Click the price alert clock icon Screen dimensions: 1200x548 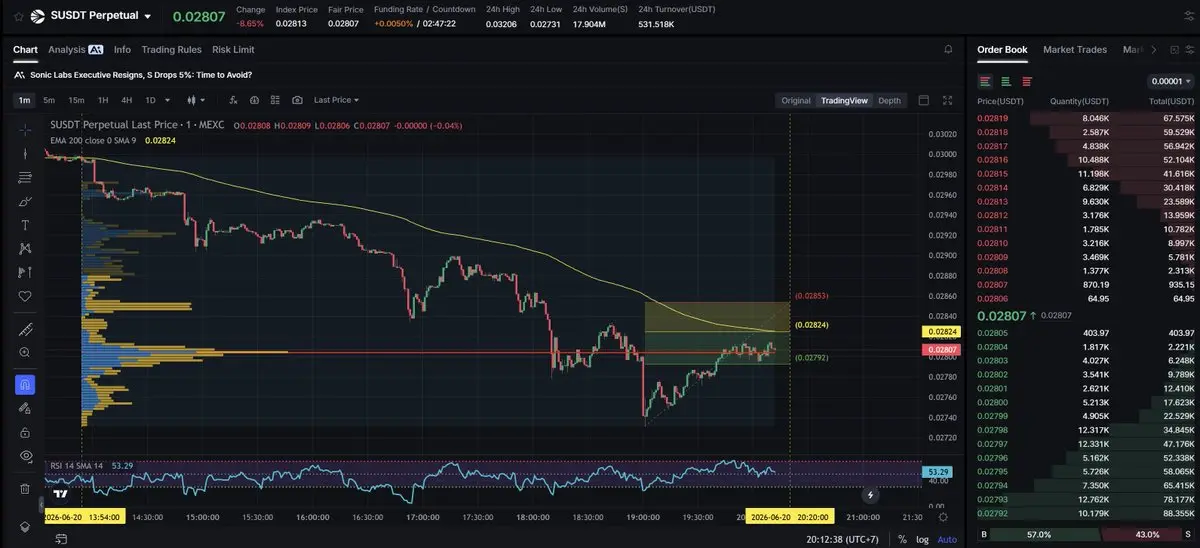254,100
